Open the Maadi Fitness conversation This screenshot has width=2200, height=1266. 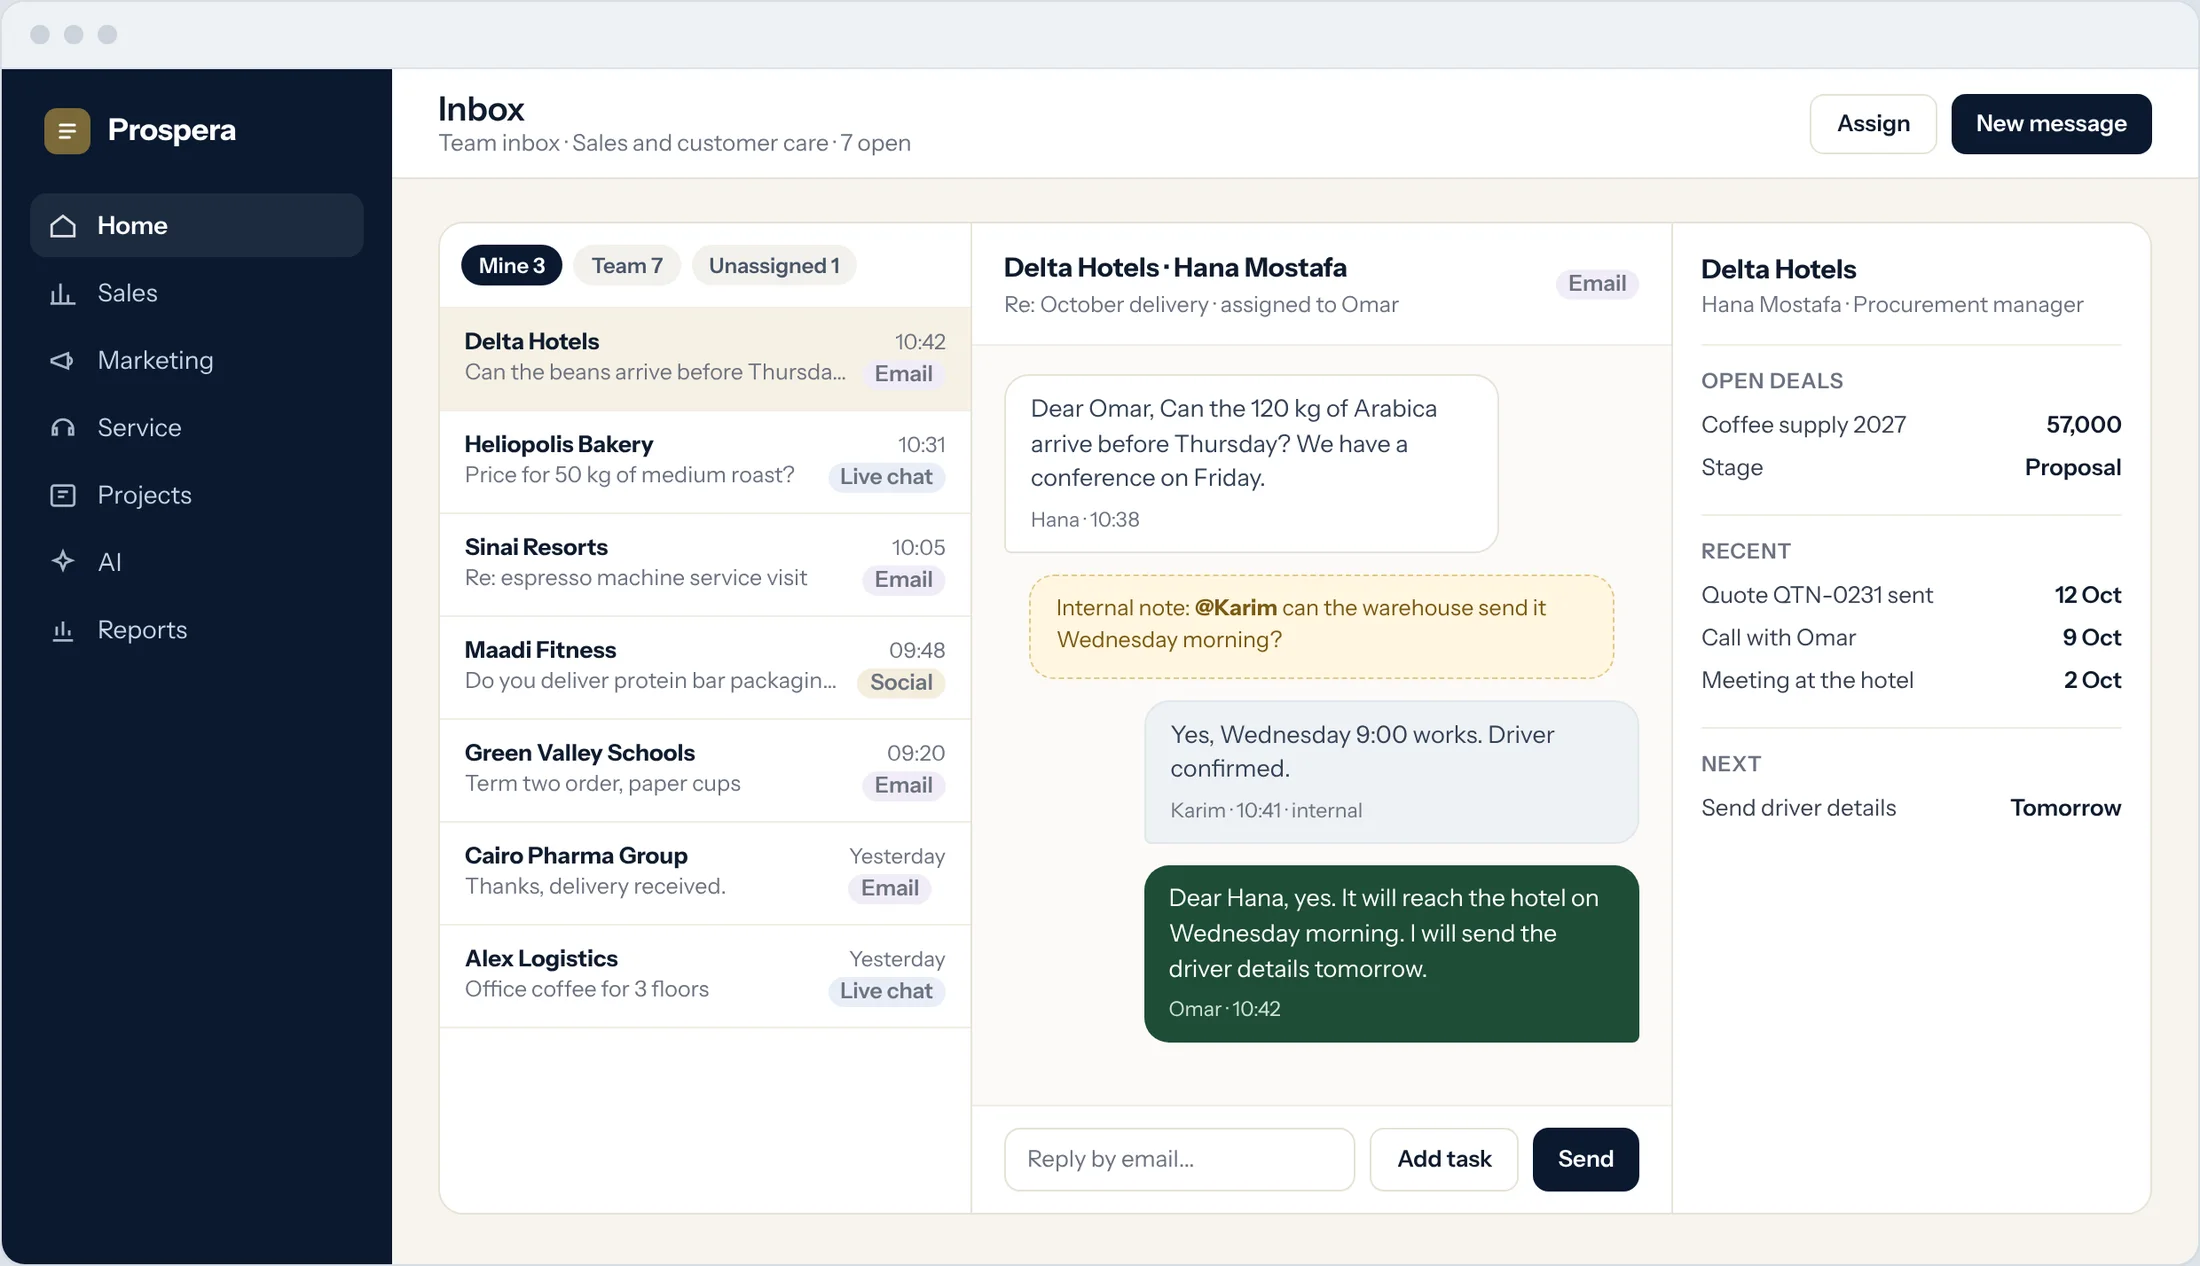tap(705, 667)
